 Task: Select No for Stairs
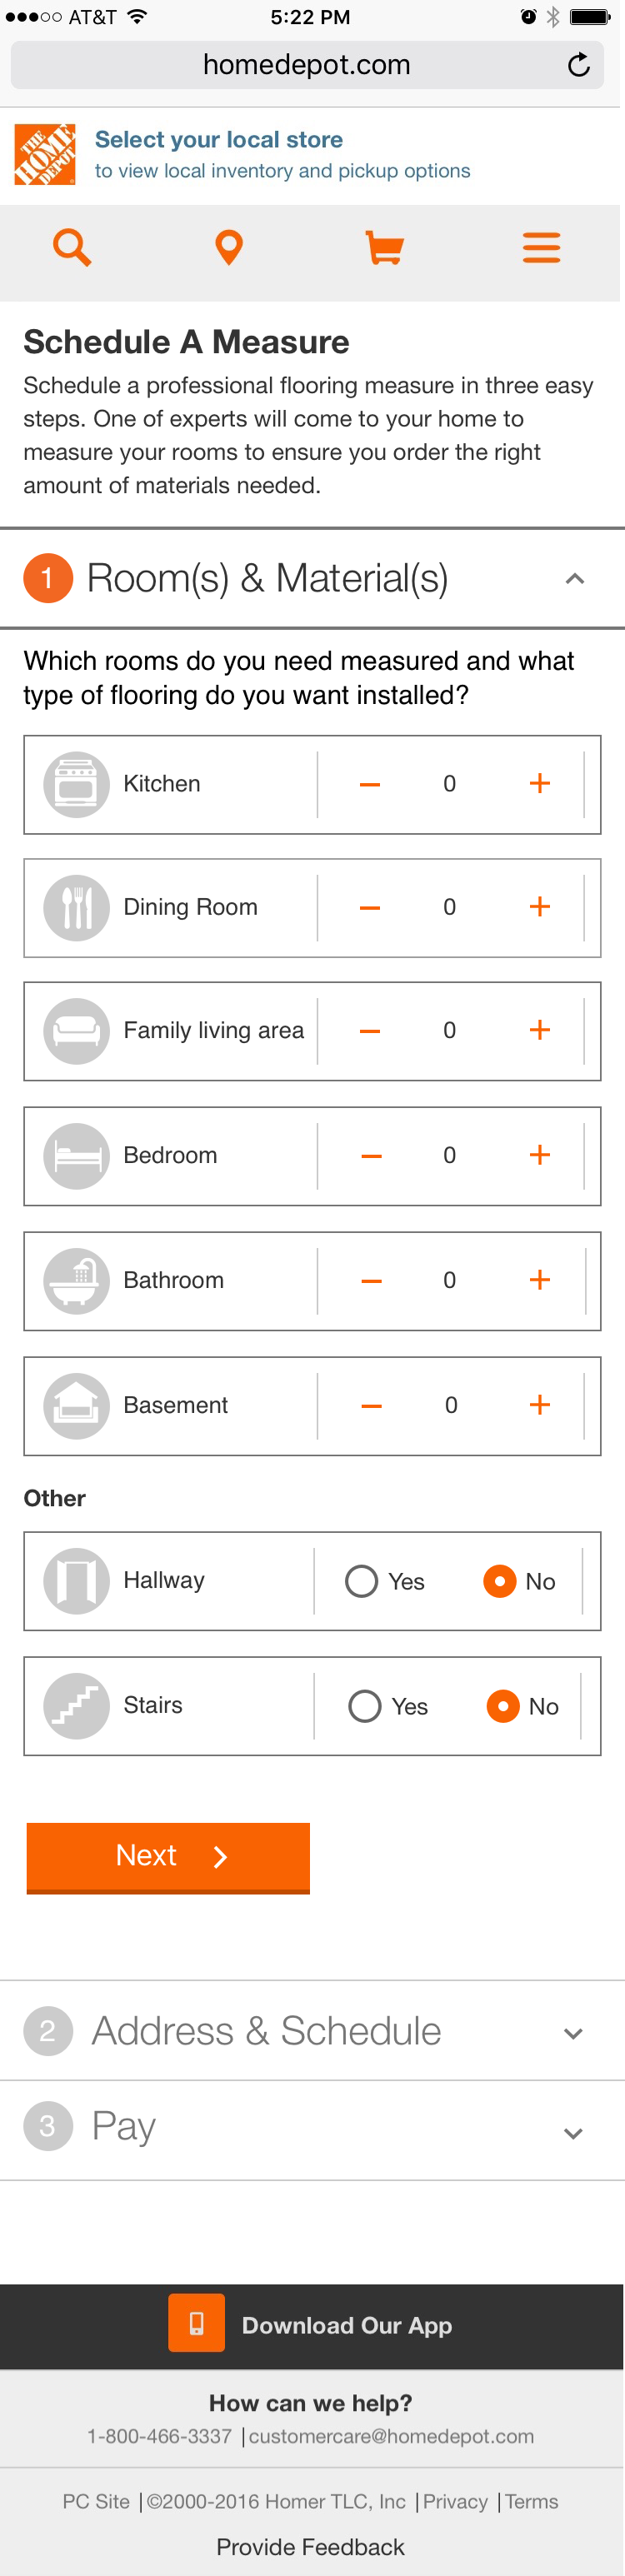(522, 1706)
